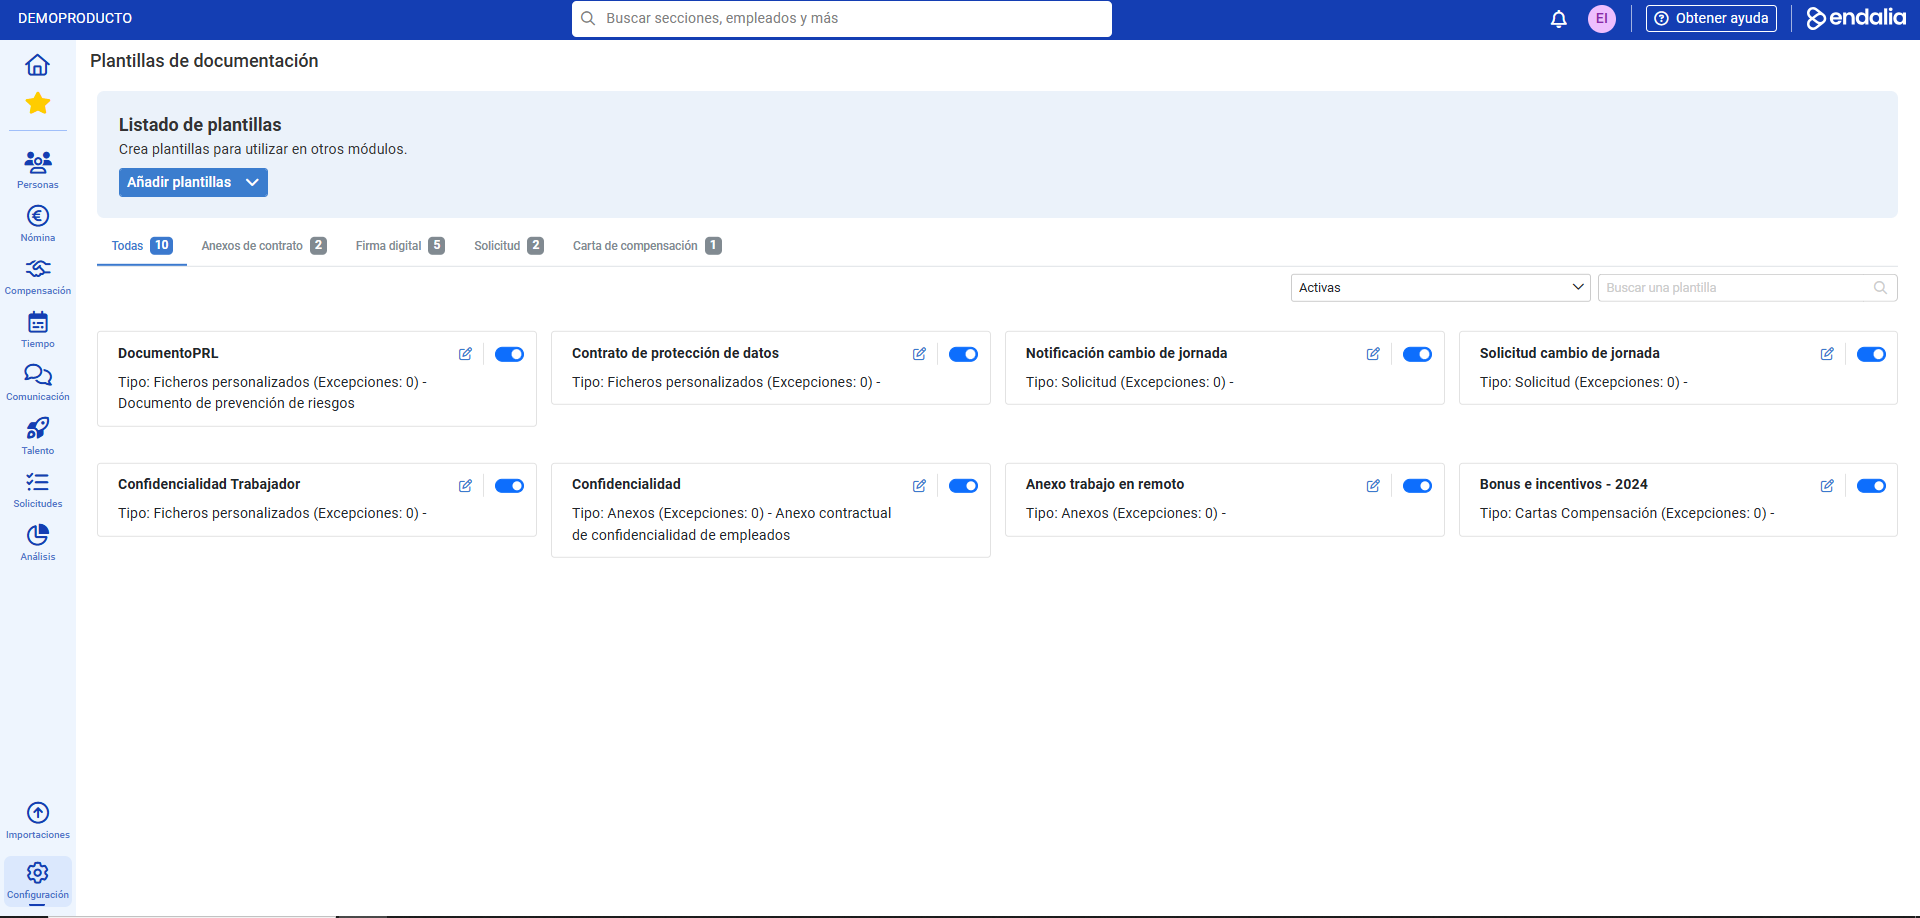
Task: Click Documento de prevención de riesgos text
Action: tap(236, 403)
